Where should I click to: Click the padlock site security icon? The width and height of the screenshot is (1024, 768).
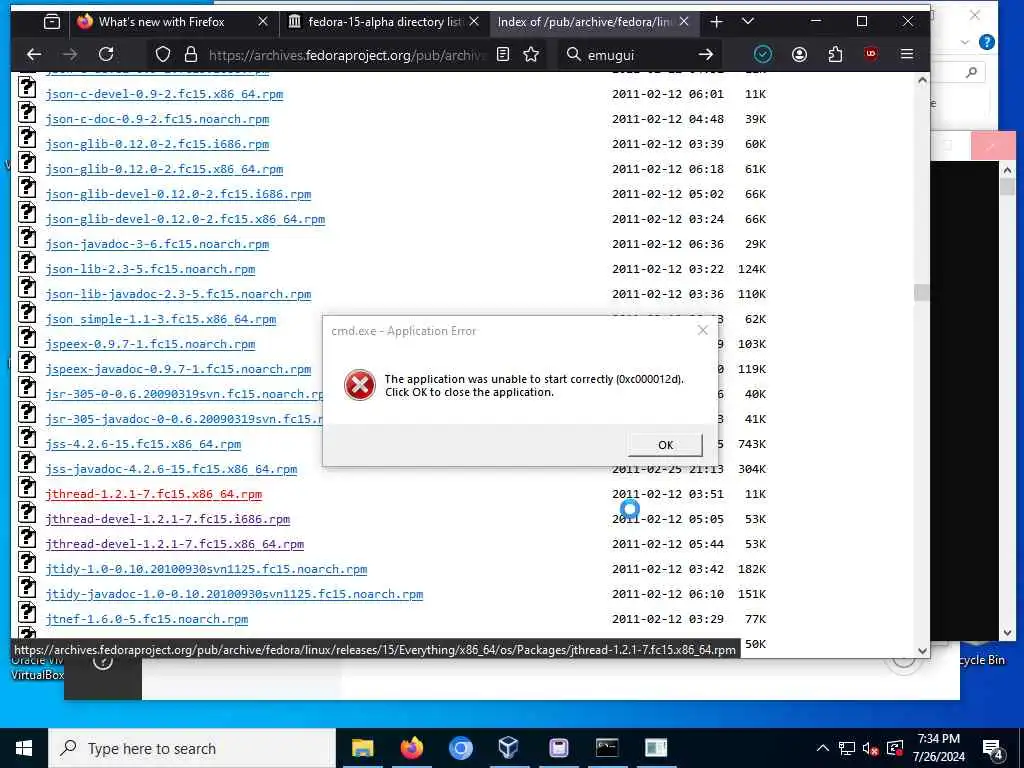[x=191, y=54]
